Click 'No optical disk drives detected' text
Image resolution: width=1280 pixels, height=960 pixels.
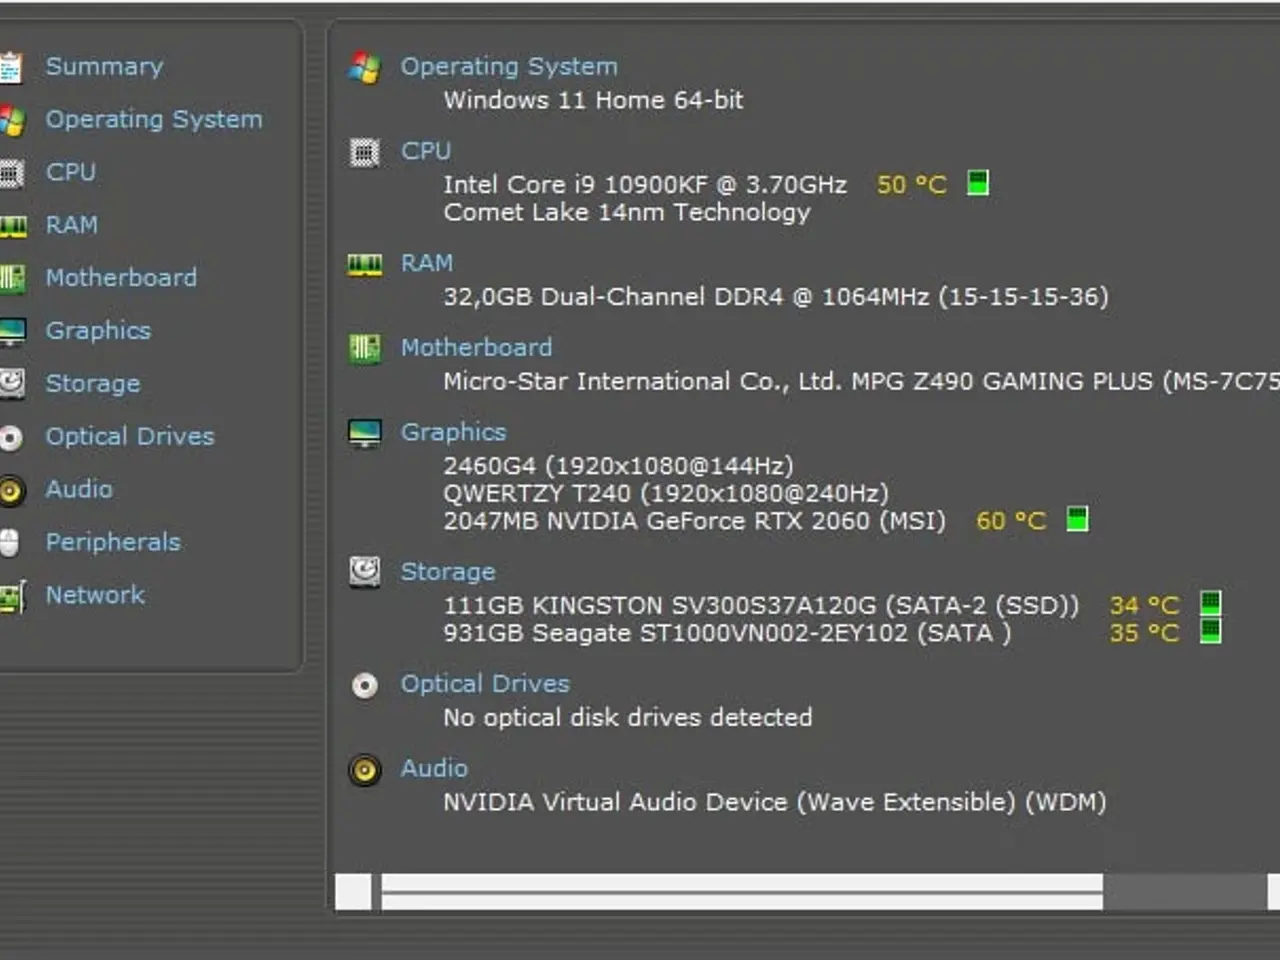coord(628,718)
